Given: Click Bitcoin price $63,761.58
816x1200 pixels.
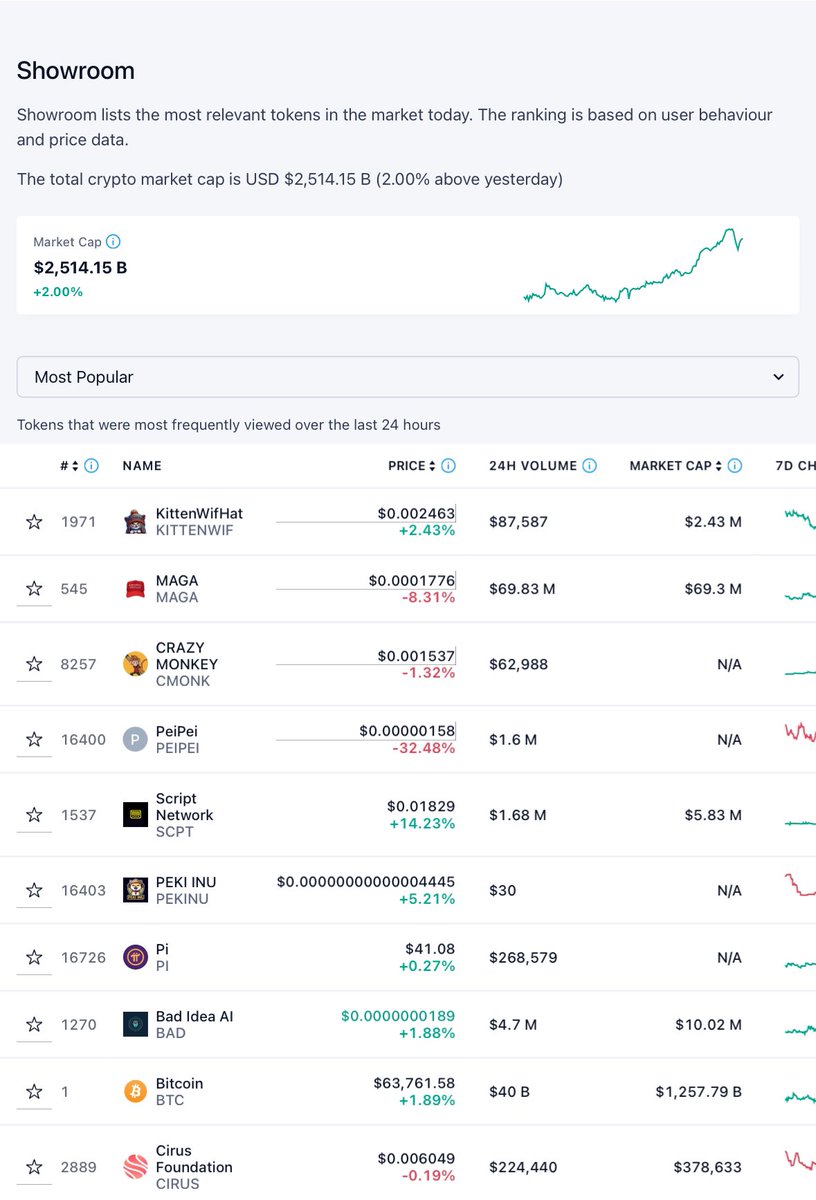Looking at the screenshot, I should [414, 1083].
